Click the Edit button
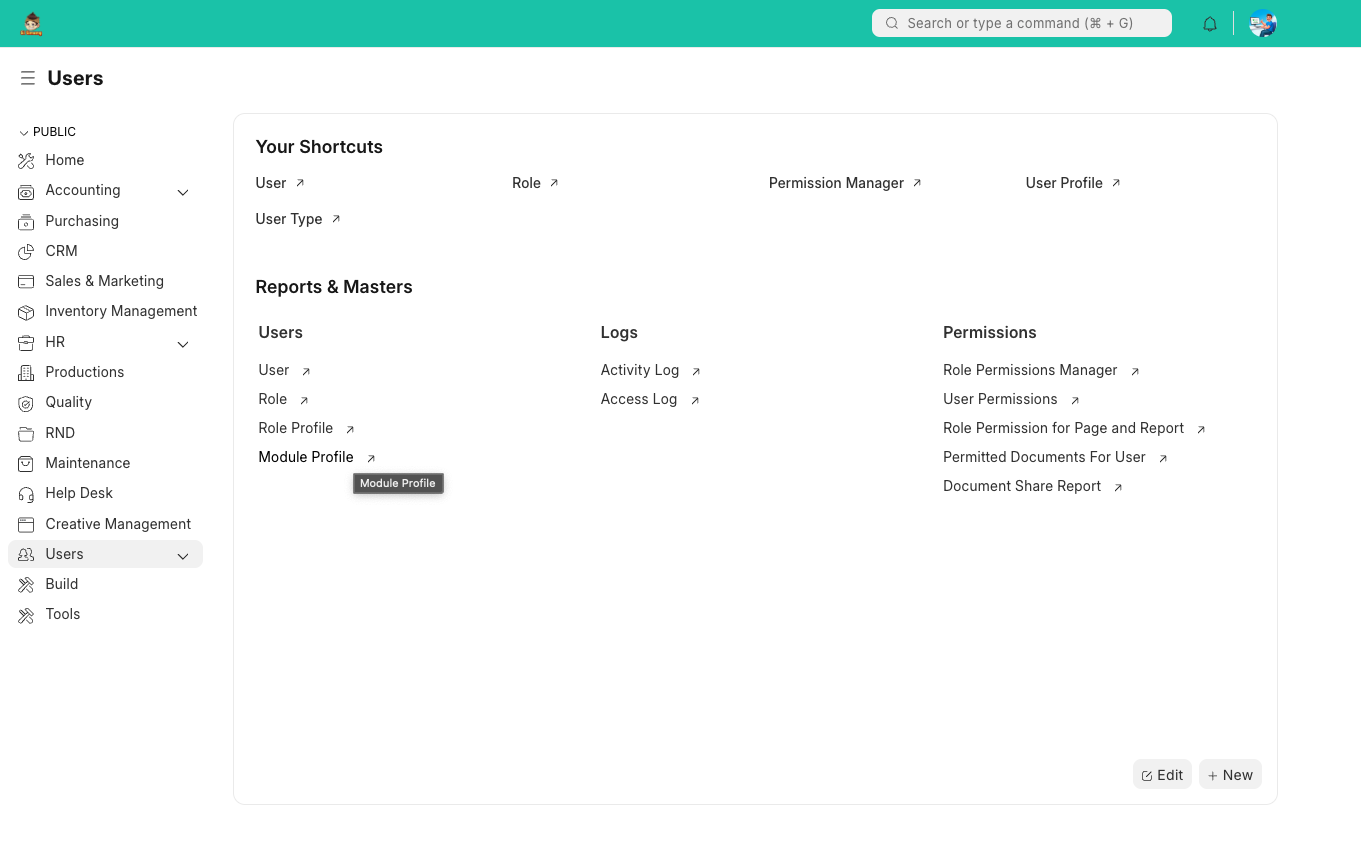1361x864 pixels. pyautogui.click(x=1162, y=774)
